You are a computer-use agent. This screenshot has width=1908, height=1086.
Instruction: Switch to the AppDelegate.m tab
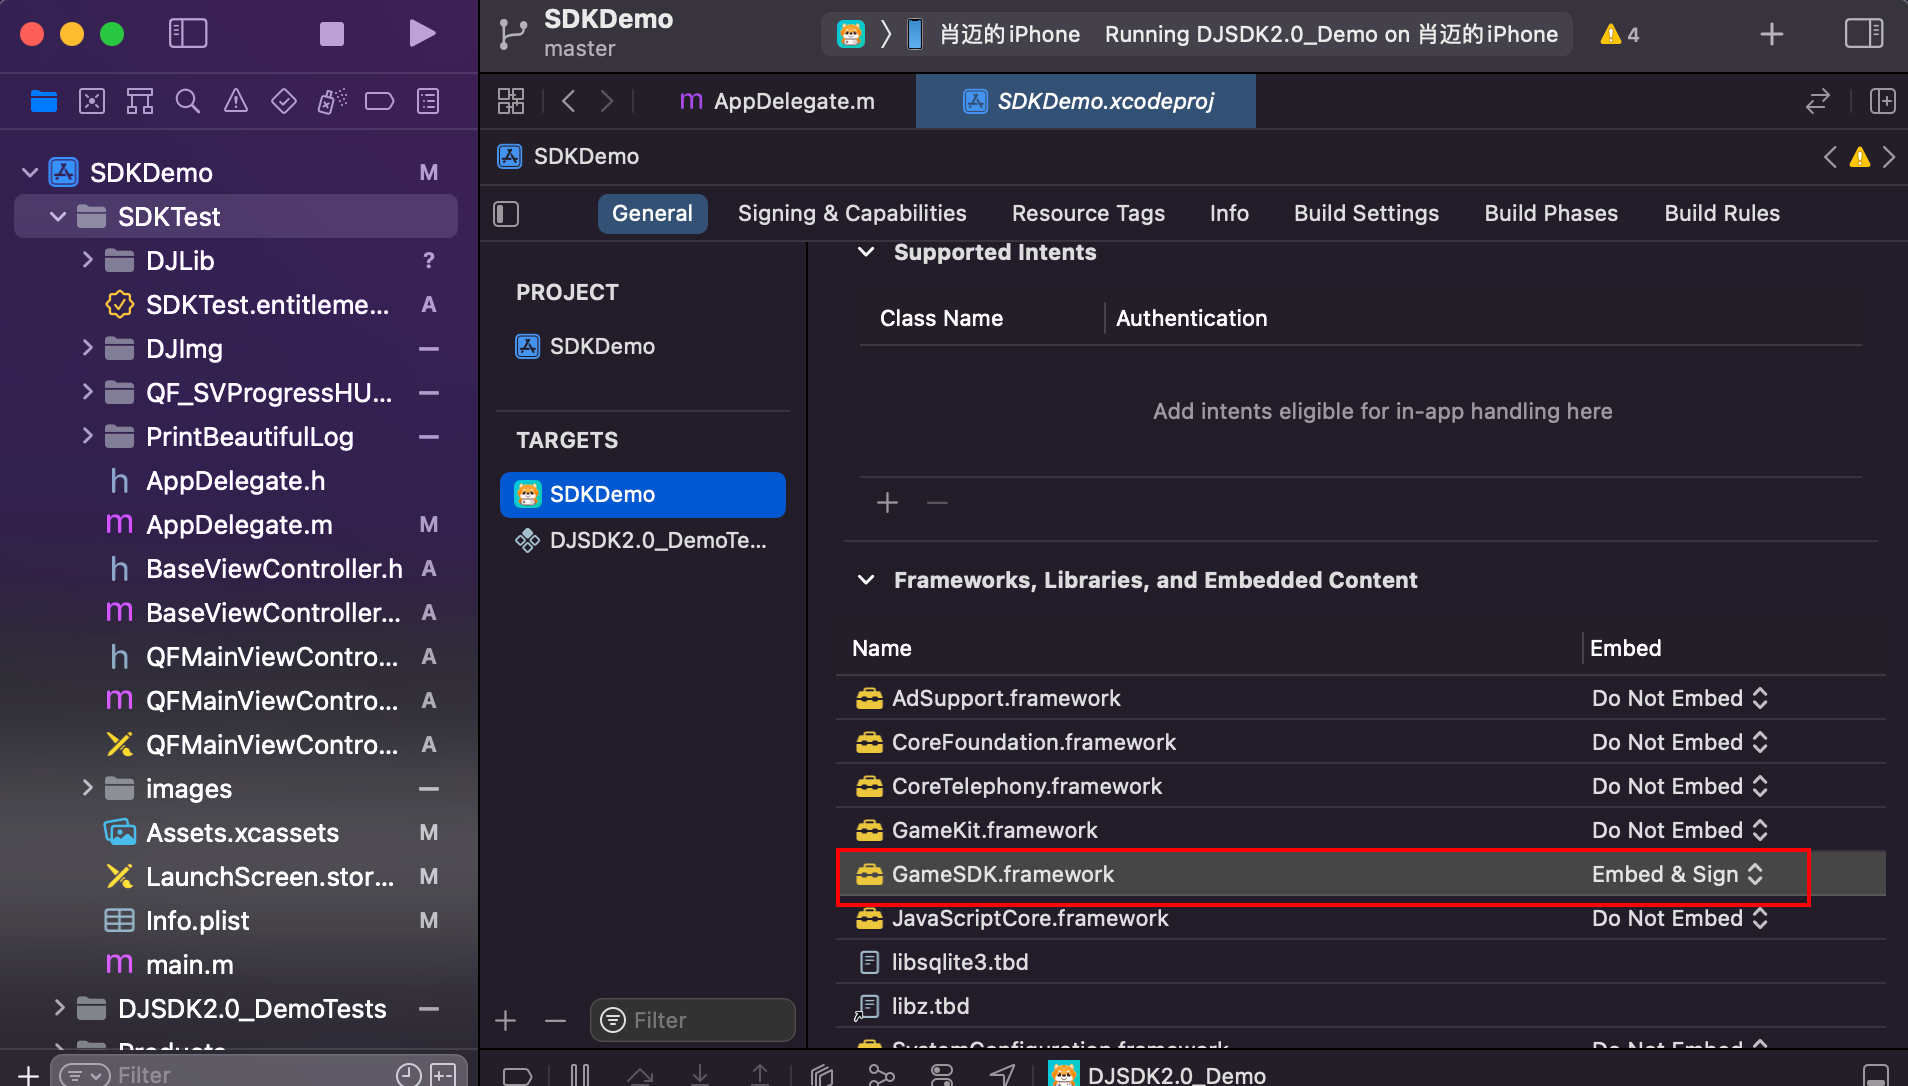point(777,101)
